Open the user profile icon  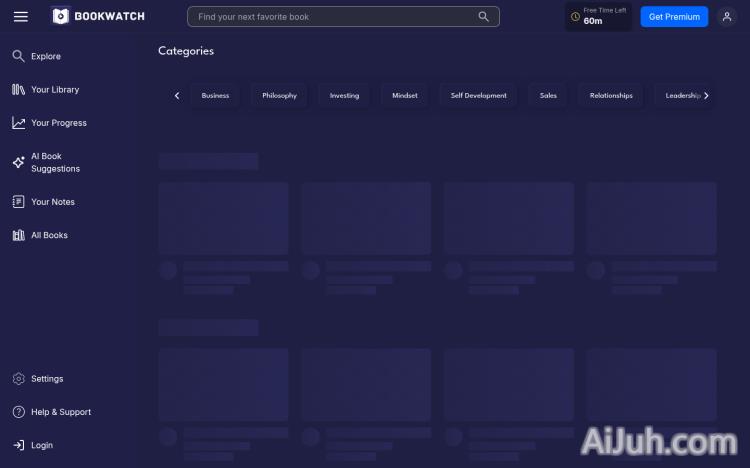(x=727, y=17)
